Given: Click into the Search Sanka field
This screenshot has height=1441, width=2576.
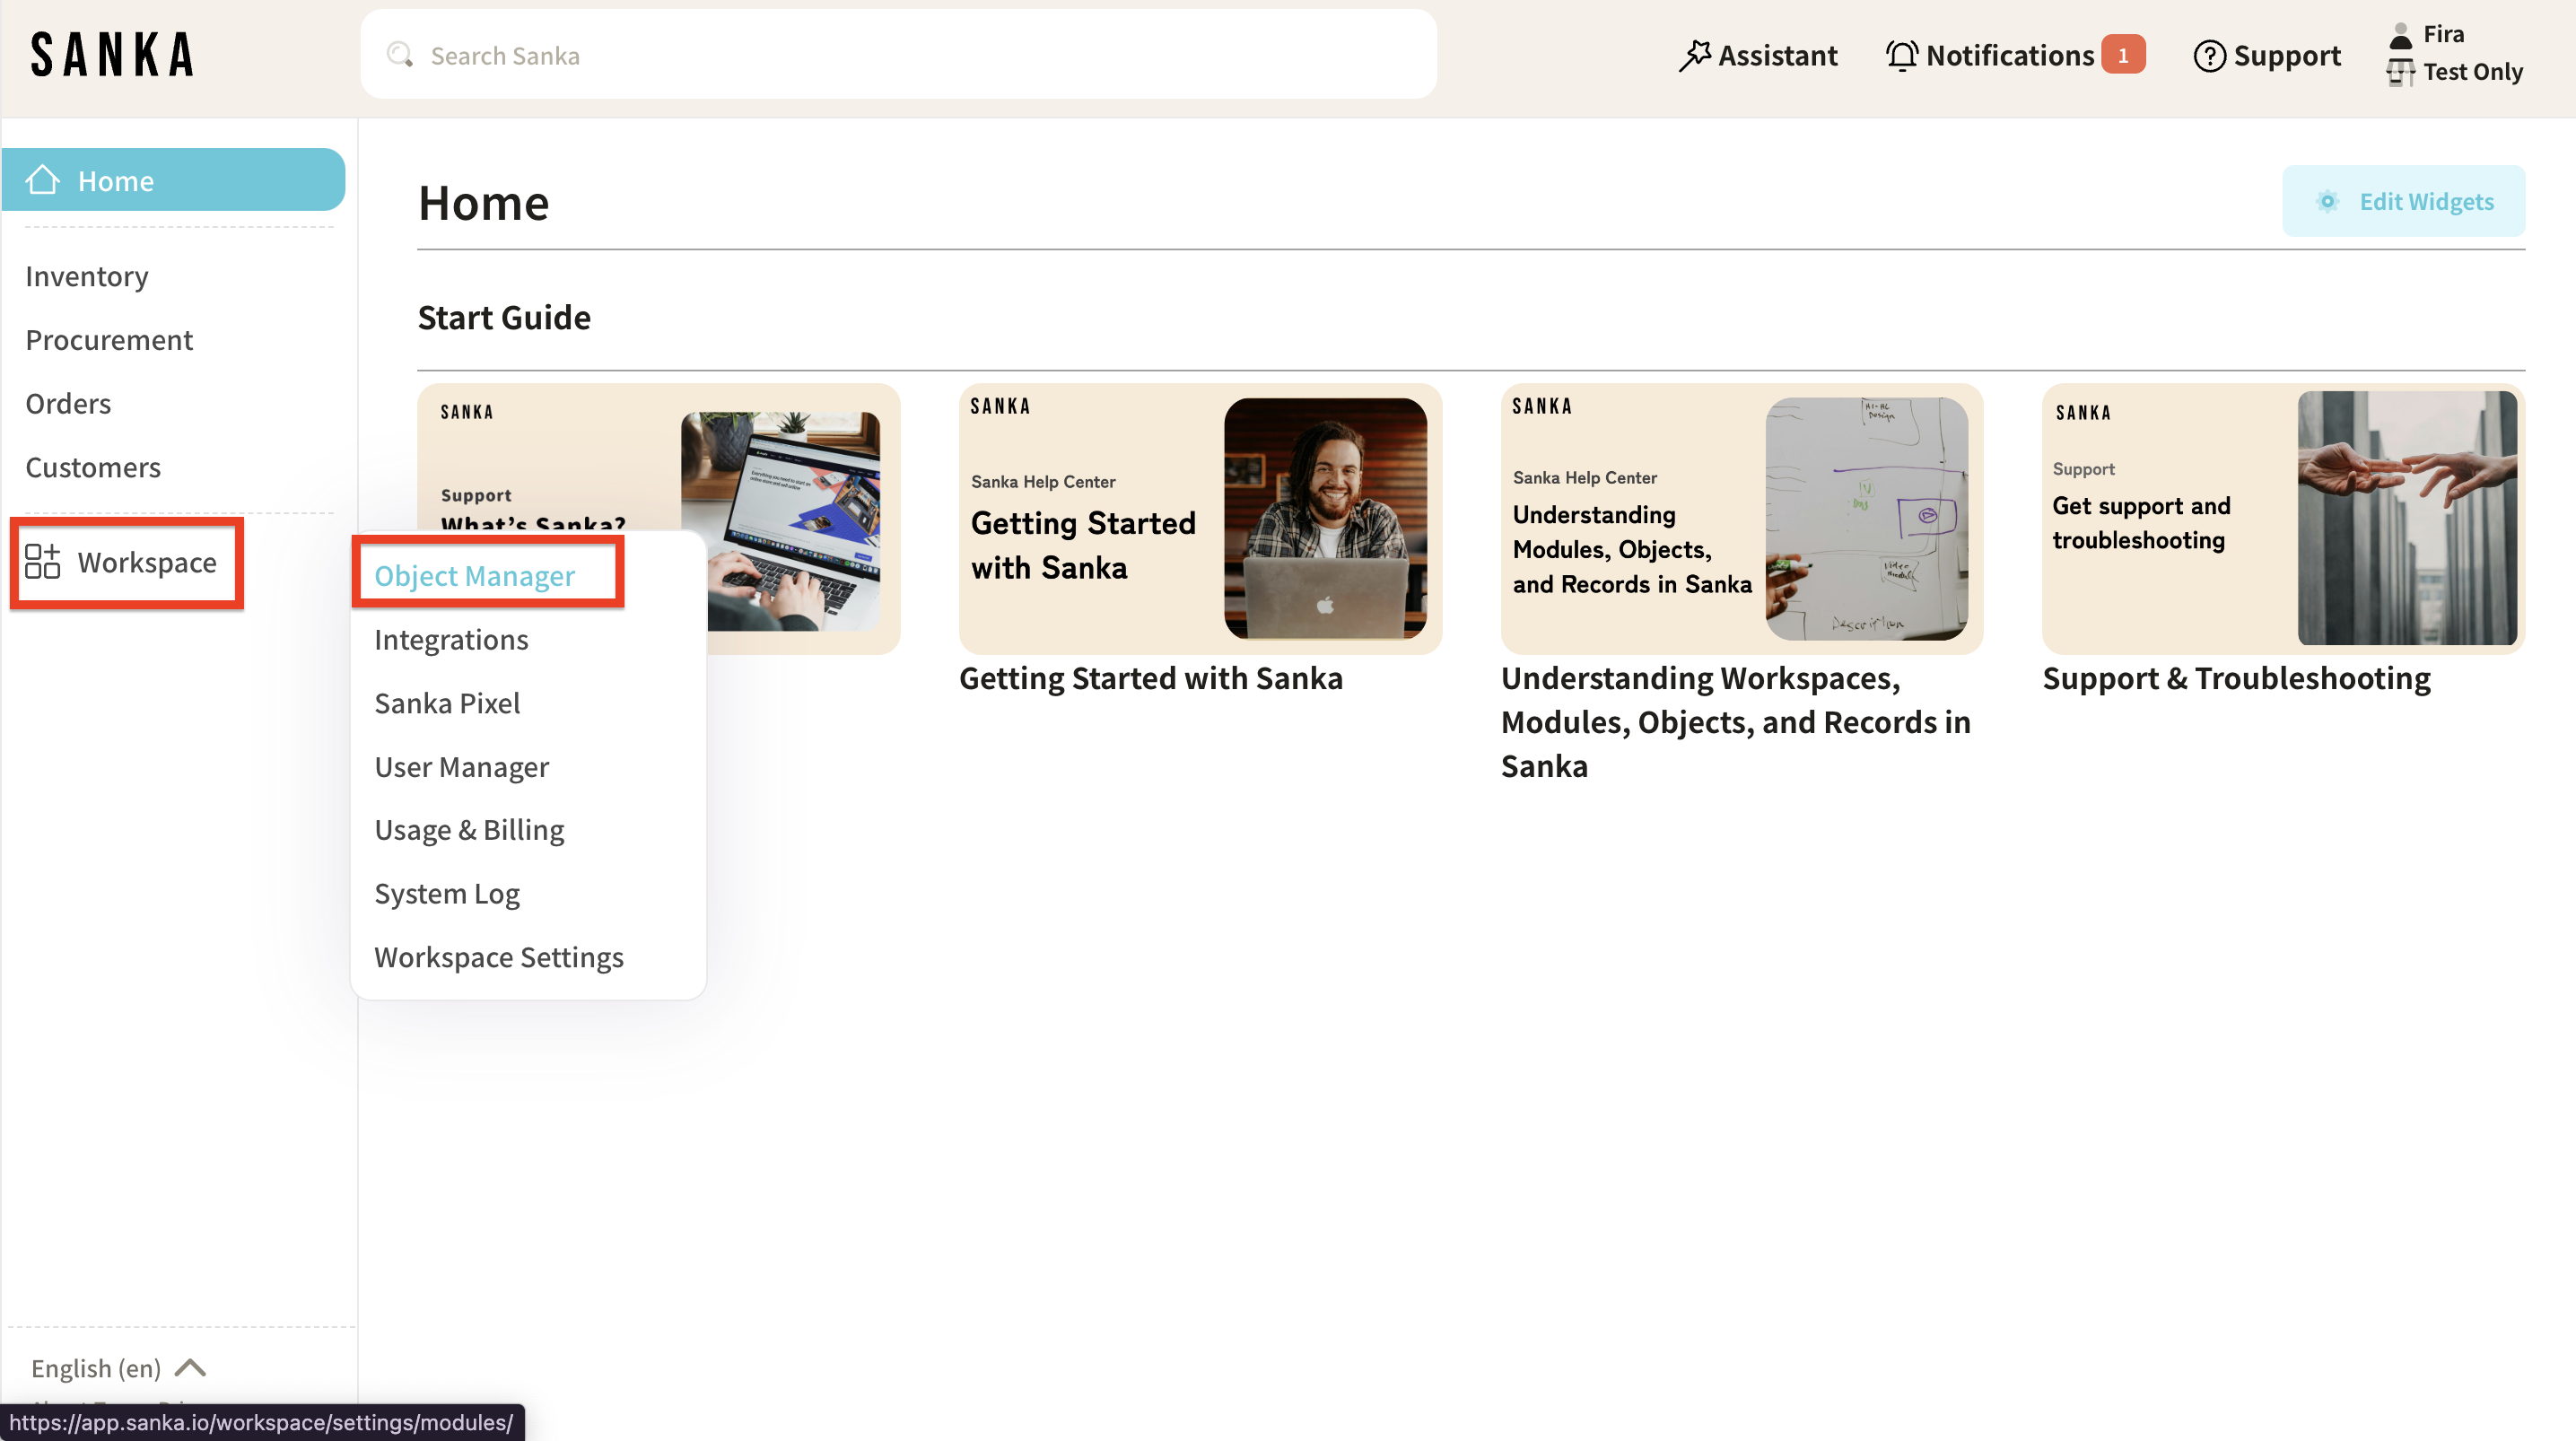Looking at the screenshot, I should click(900, 55).
